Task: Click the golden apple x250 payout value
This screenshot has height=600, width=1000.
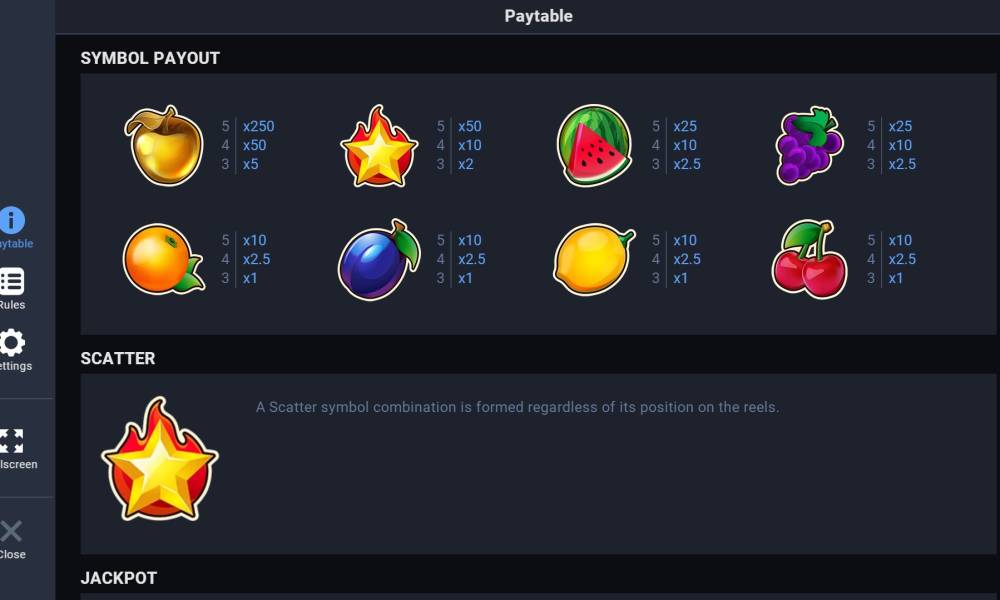Action: 258,126
